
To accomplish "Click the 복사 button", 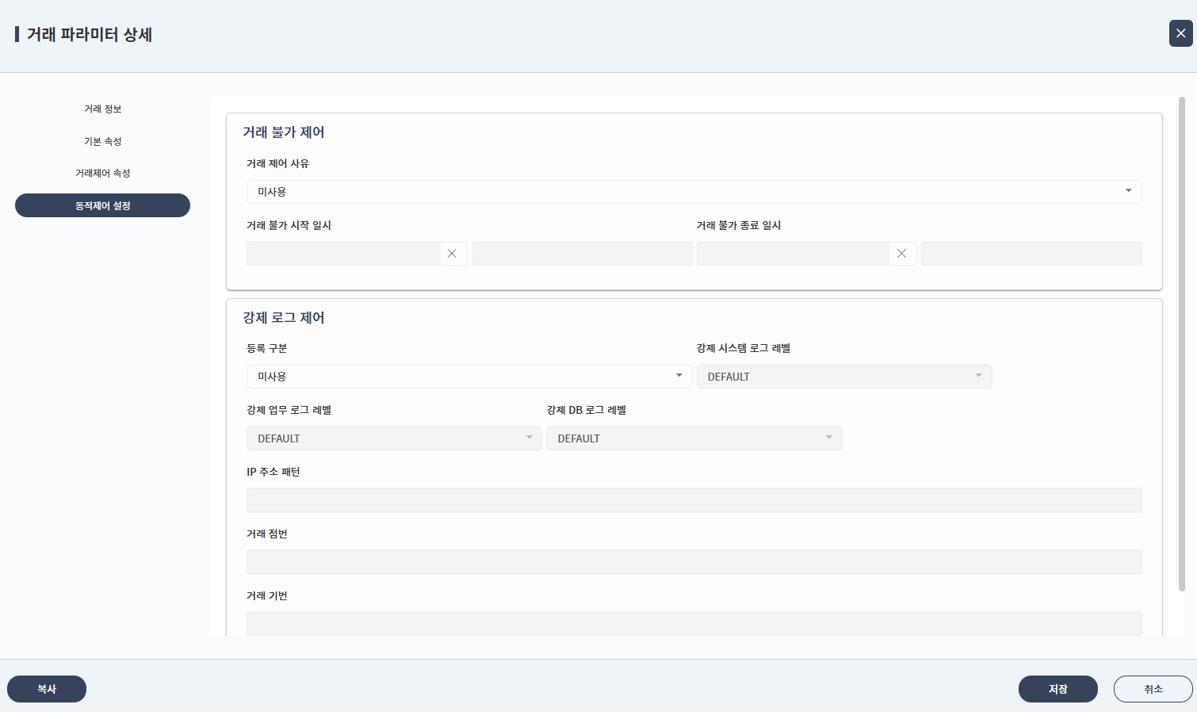I will click(x=47, y=689).
